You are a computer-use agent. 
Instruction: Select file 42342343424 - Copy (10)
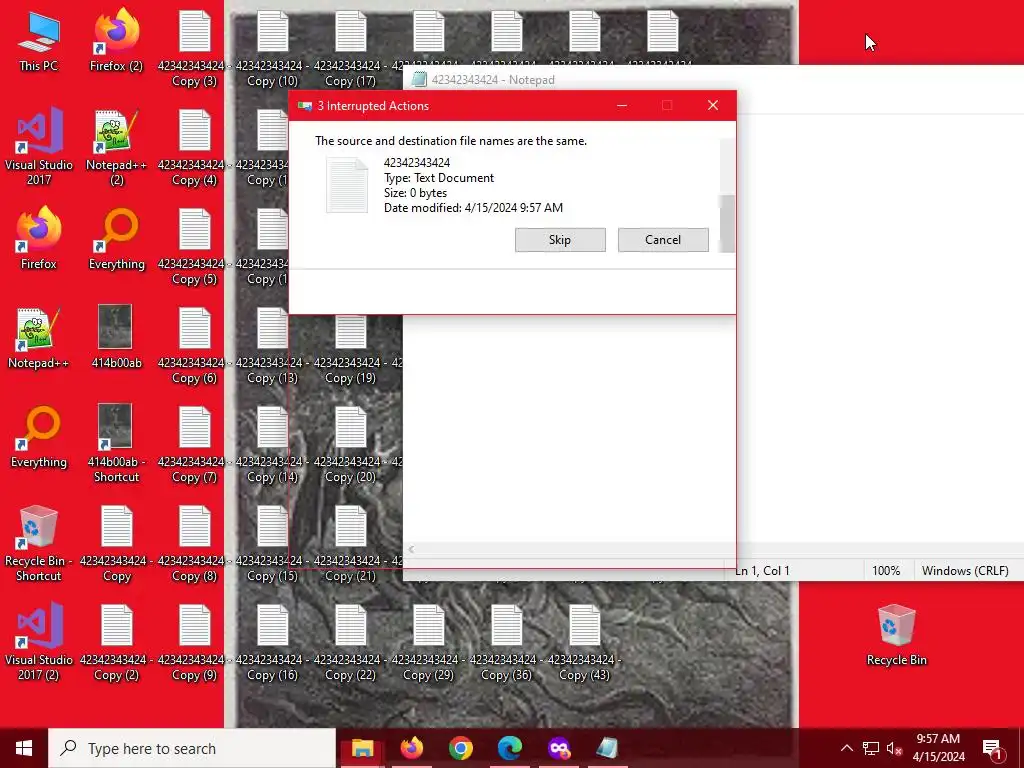point(272,49)
